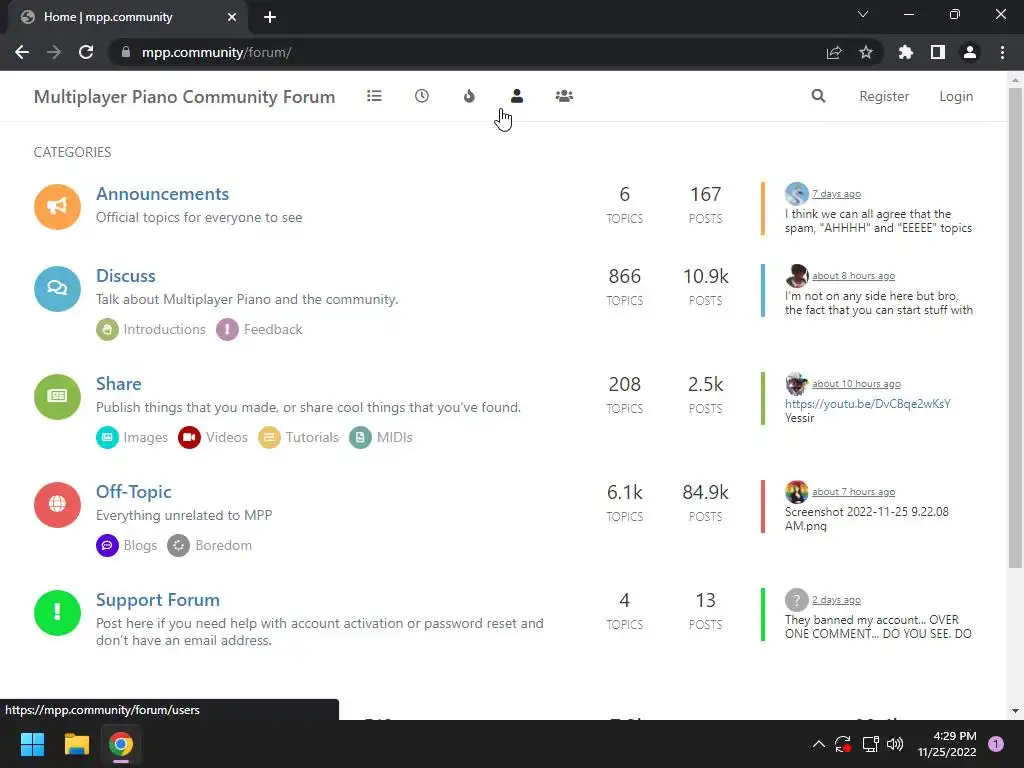
Task: Open the Users person icon in forum header
Action: 517,96
